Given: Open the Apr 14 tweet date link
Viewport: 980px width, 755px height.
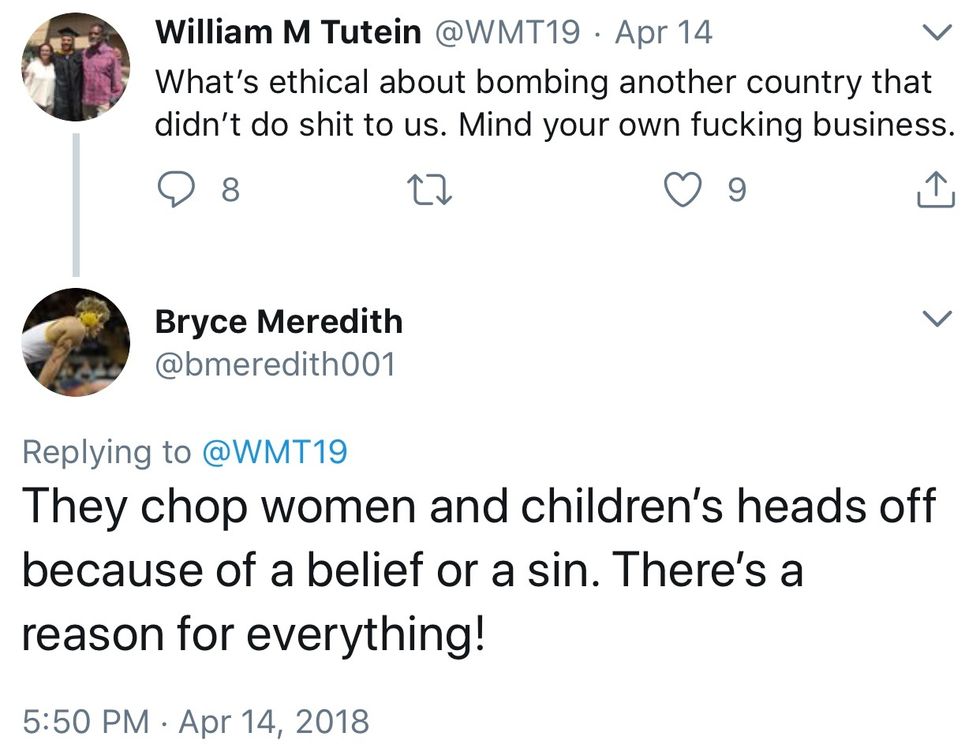Looking at the screenshot, I should 663,33.
